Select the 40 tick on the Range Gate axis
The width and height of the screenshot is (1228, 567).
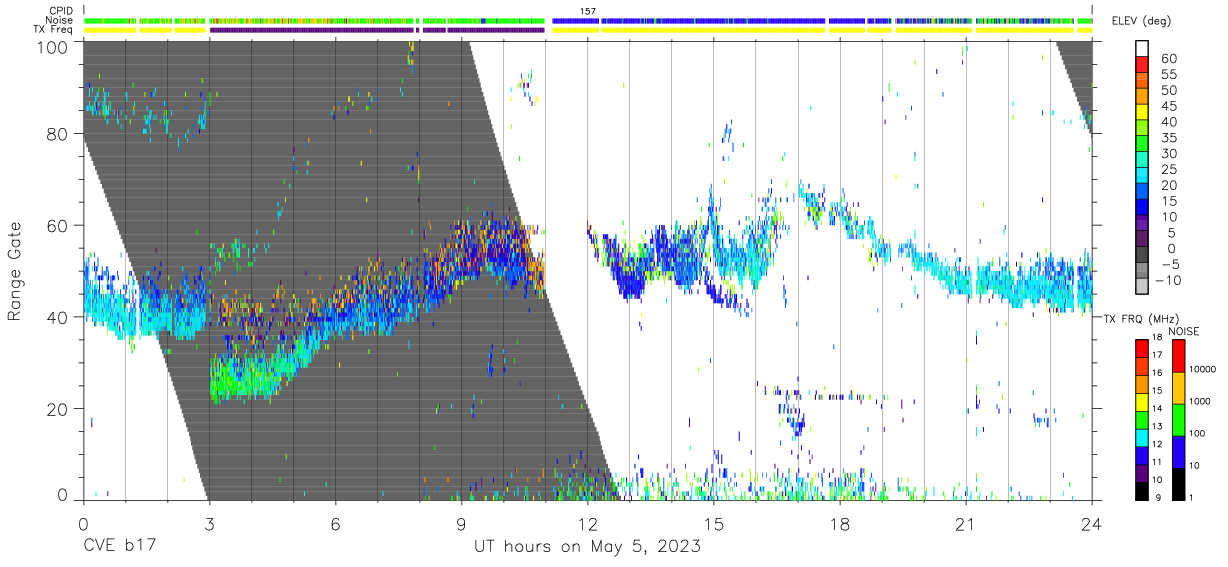coord(57,317)
